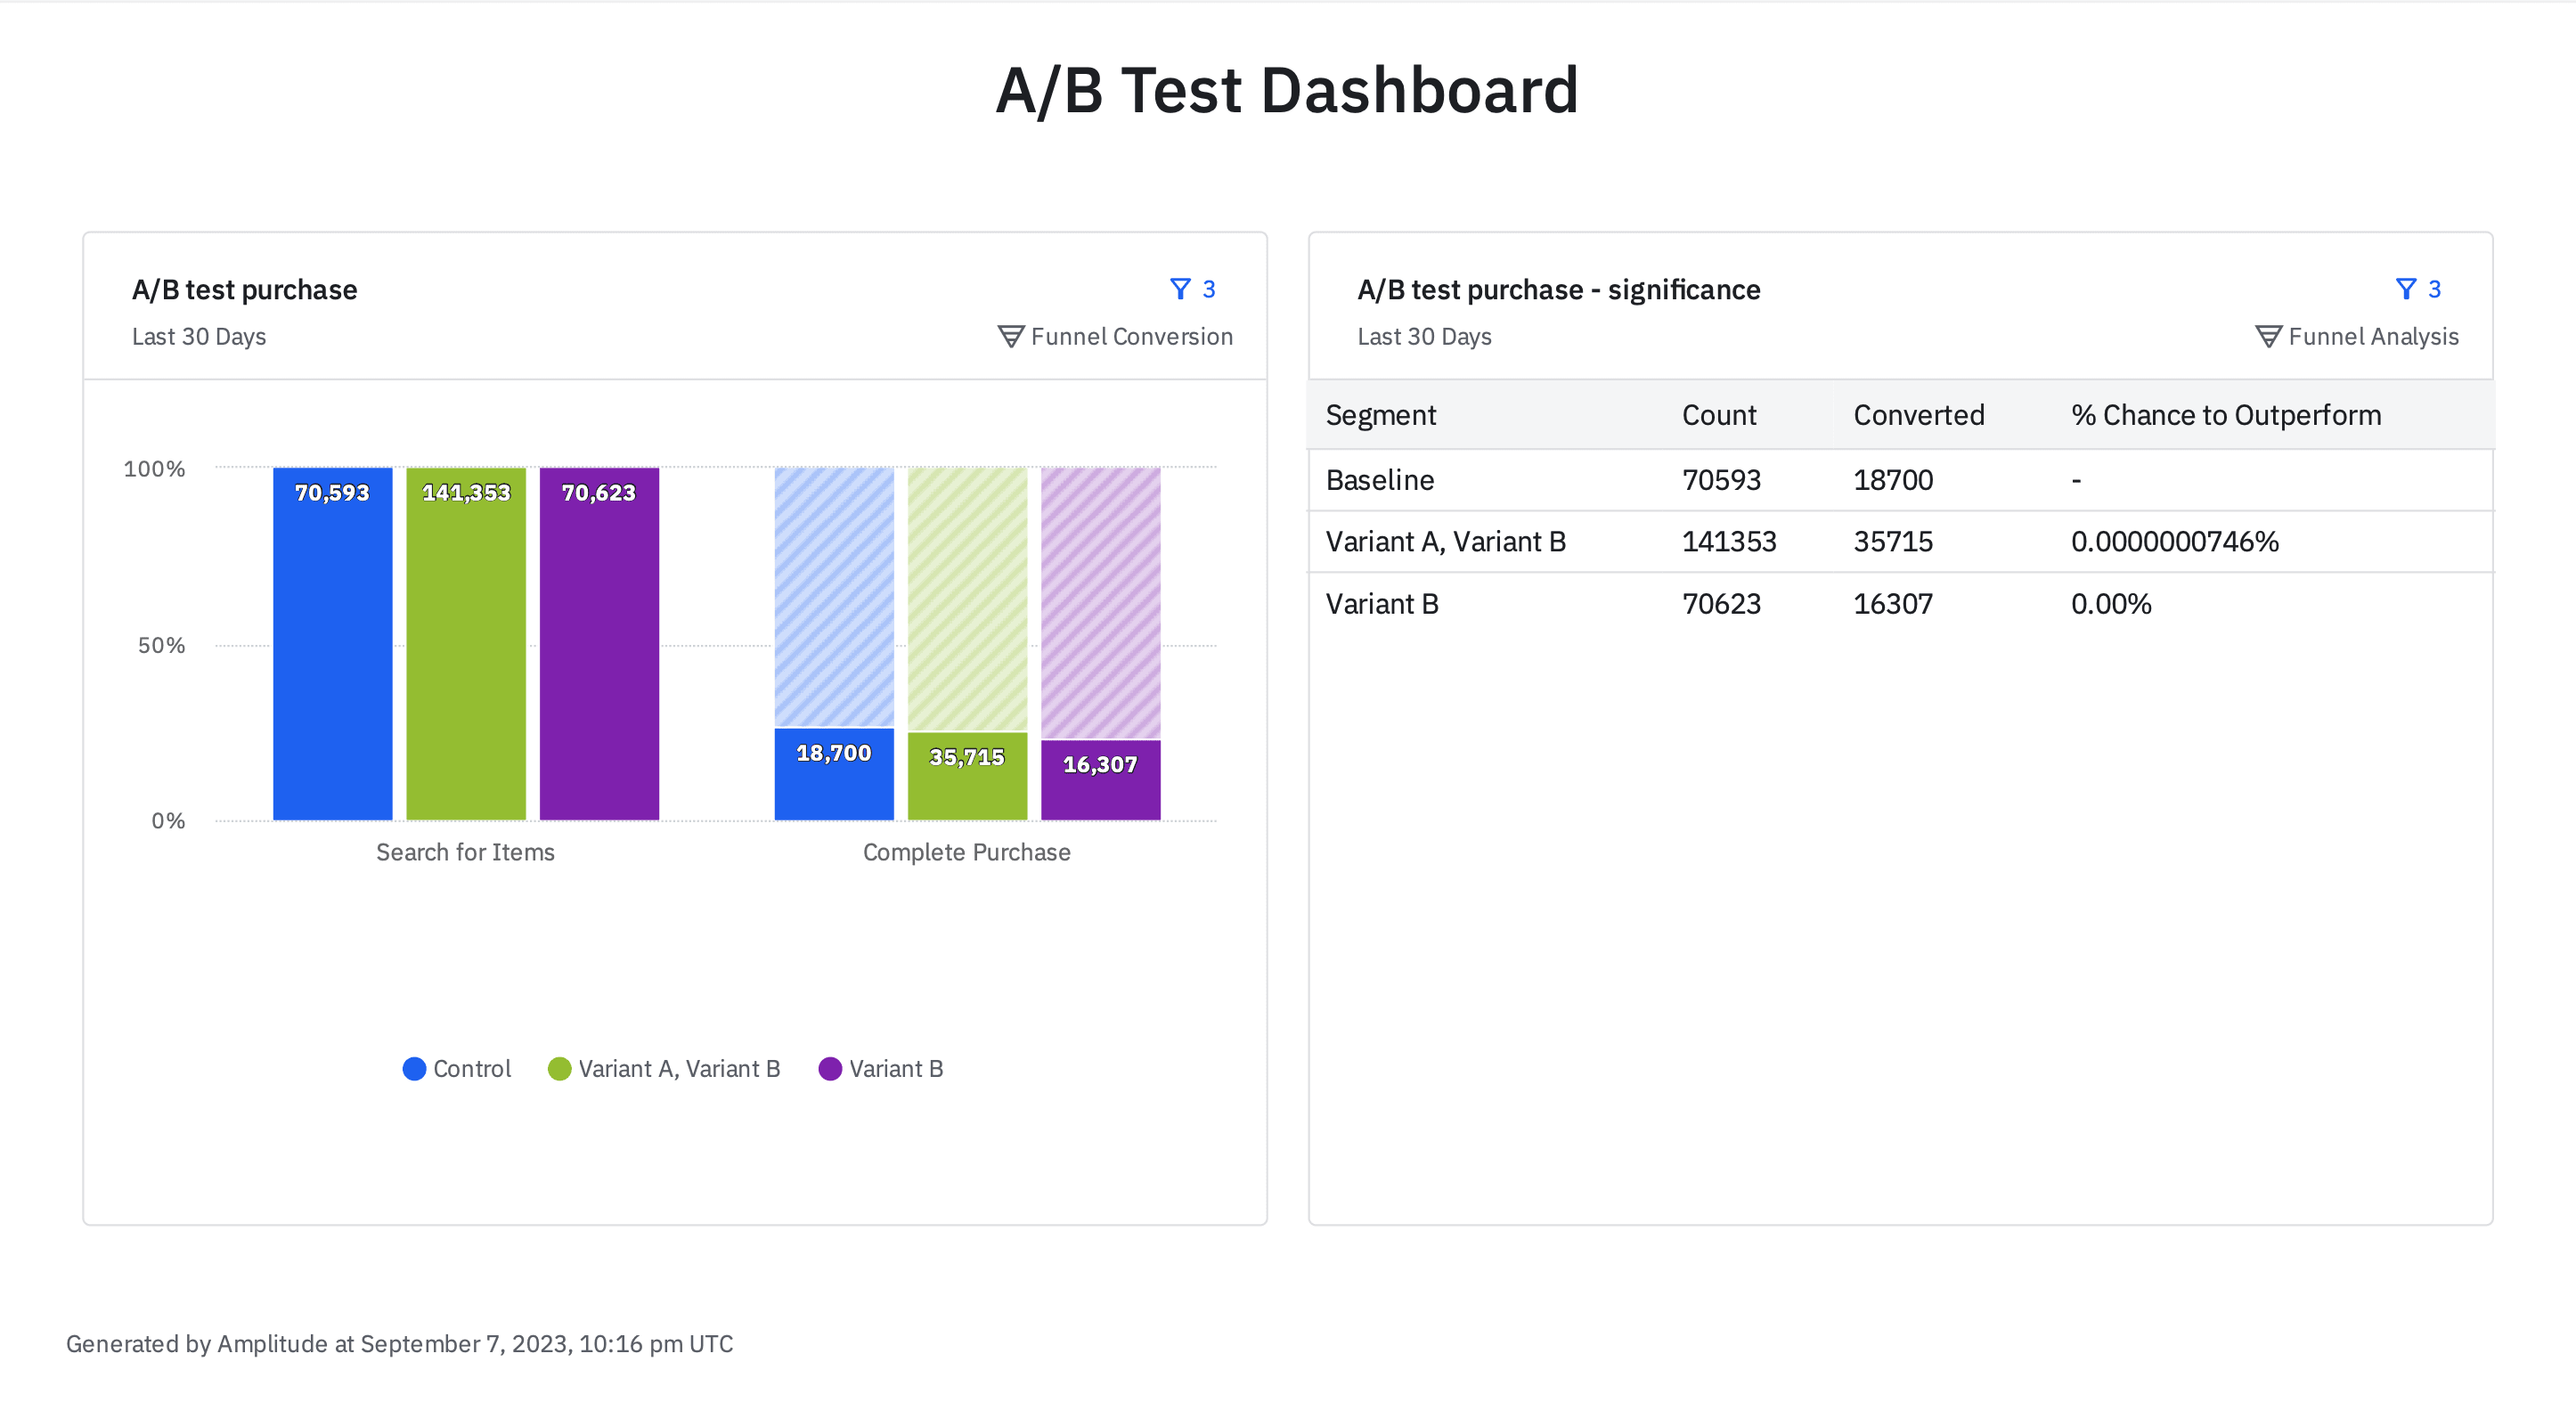Image resolution: width=2576 pixels, height=1427 pixels.
Task: Select the Control legend color dot
Action: coord(413,1068)
